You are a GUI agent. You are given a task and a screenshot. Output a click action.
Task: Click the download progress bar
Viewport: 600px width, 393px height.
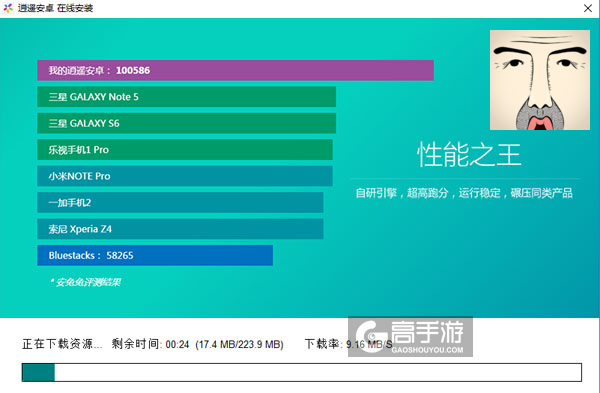302,372
